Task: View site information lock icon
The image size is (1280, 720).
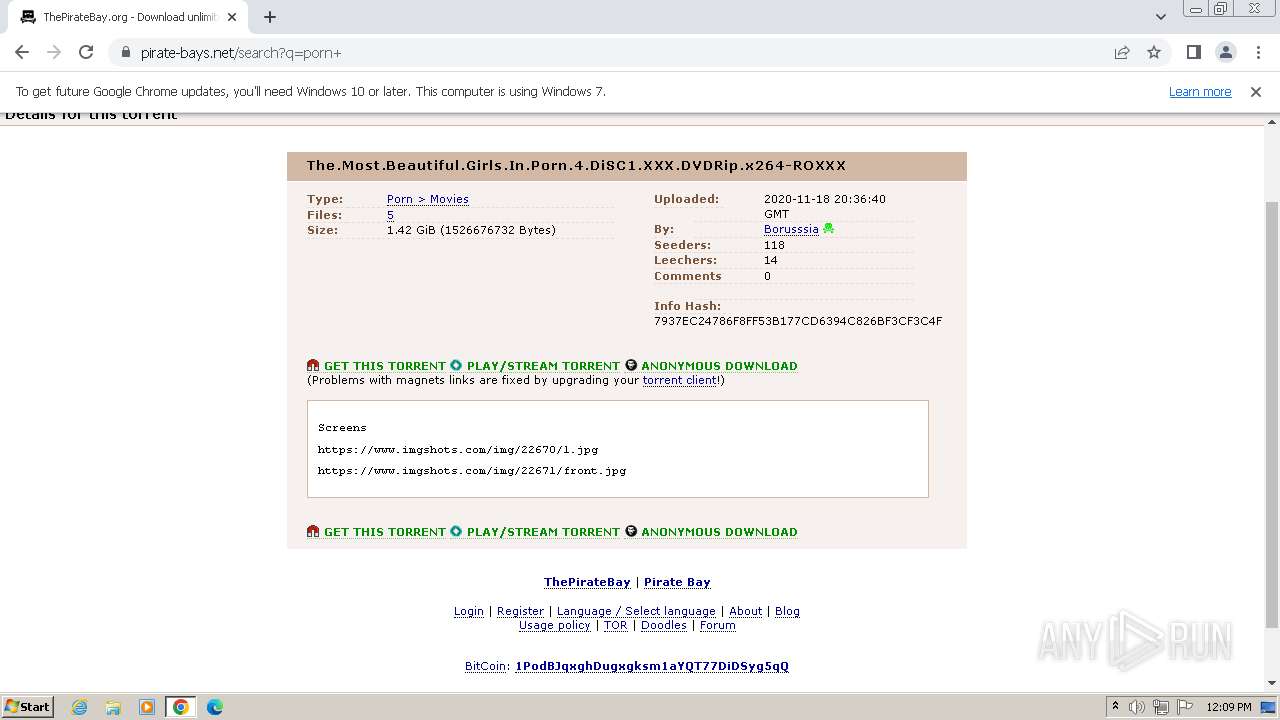Action: pos(125,53)
